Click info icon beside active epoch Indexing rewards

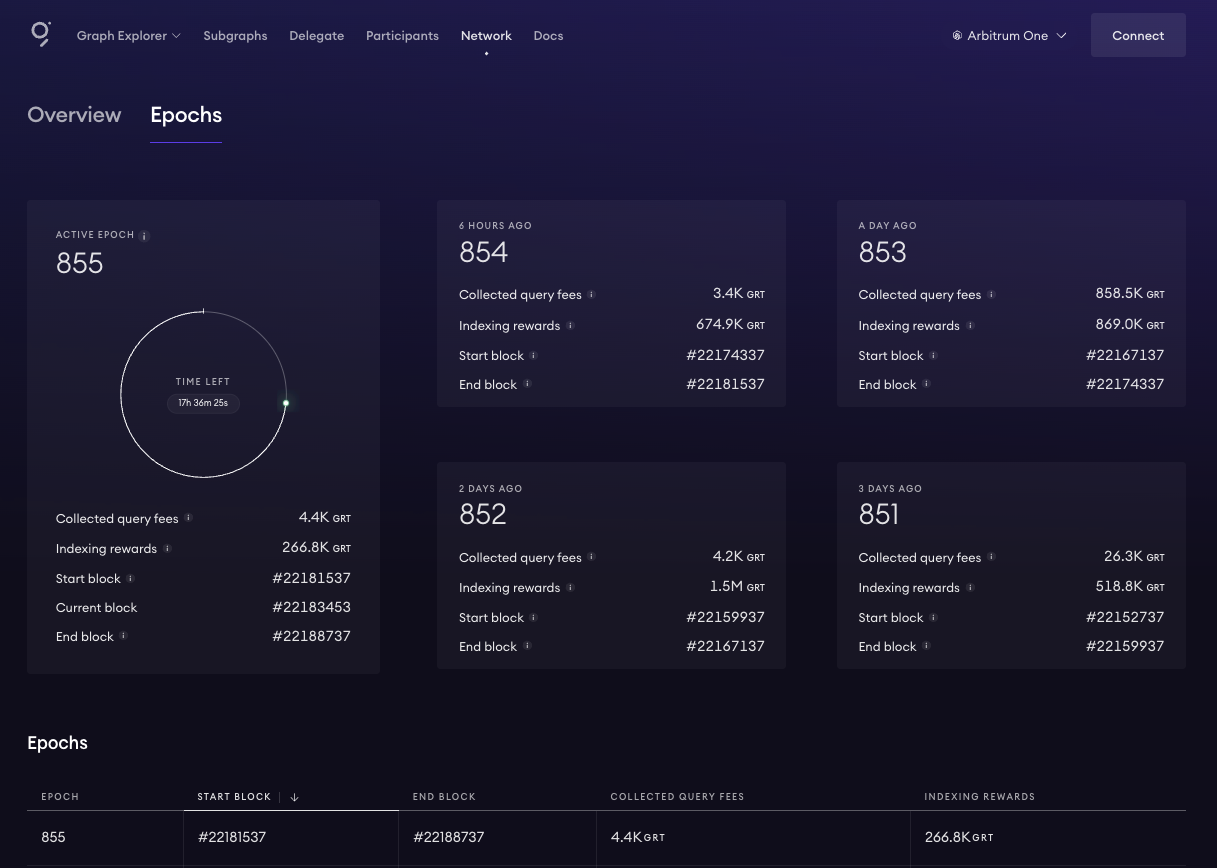click(167, 549)
